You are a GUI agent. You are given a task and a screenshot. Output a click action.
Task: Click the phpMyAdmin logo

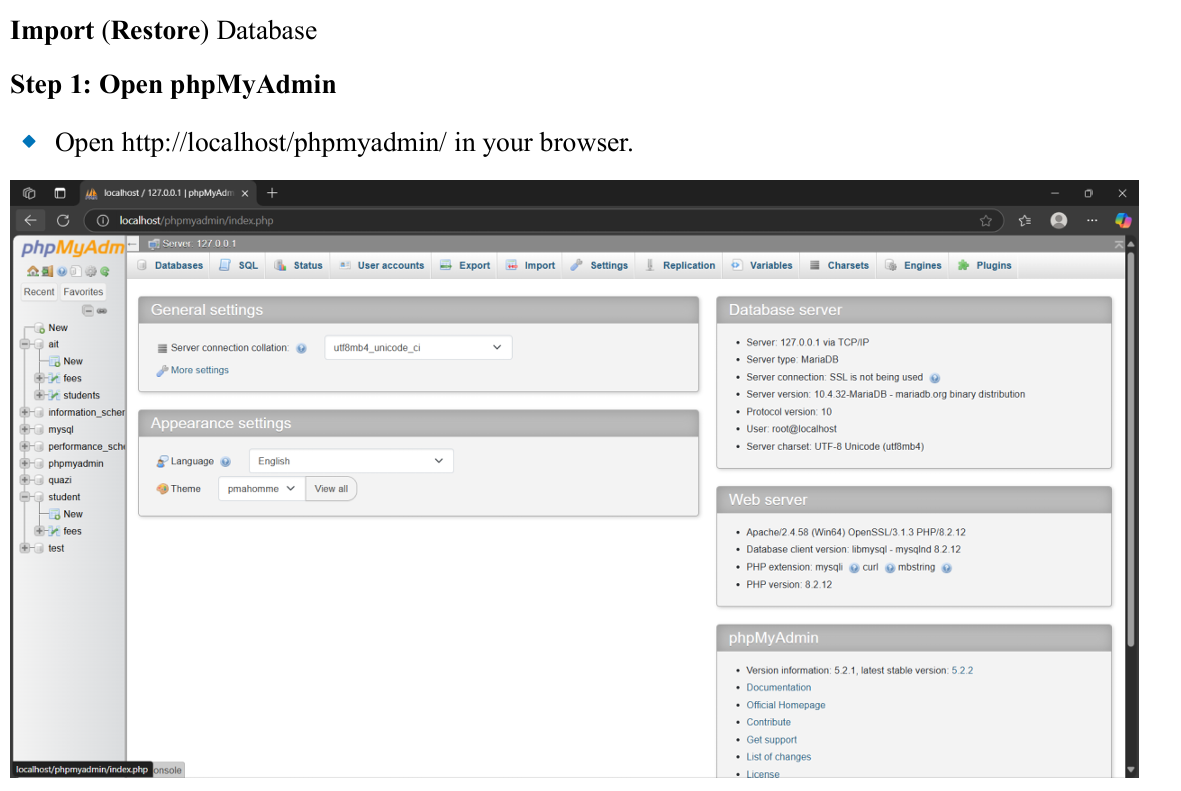point(72,248)
